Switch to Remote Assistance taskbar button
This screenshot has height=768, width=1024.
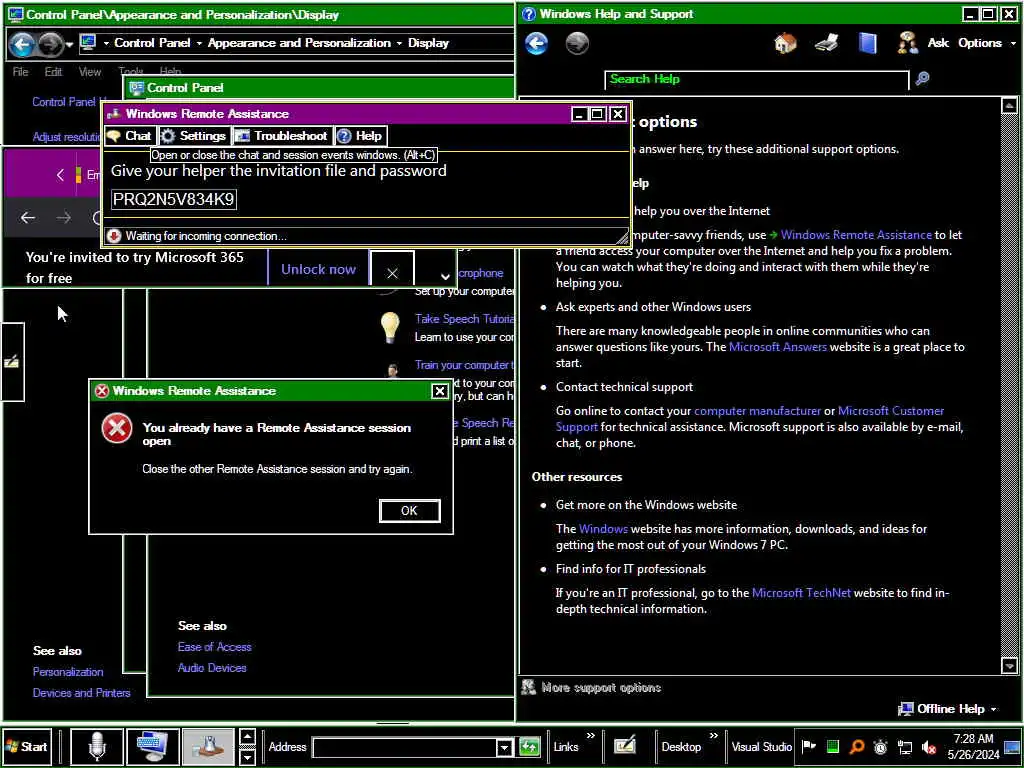click(x=208, y=746)
